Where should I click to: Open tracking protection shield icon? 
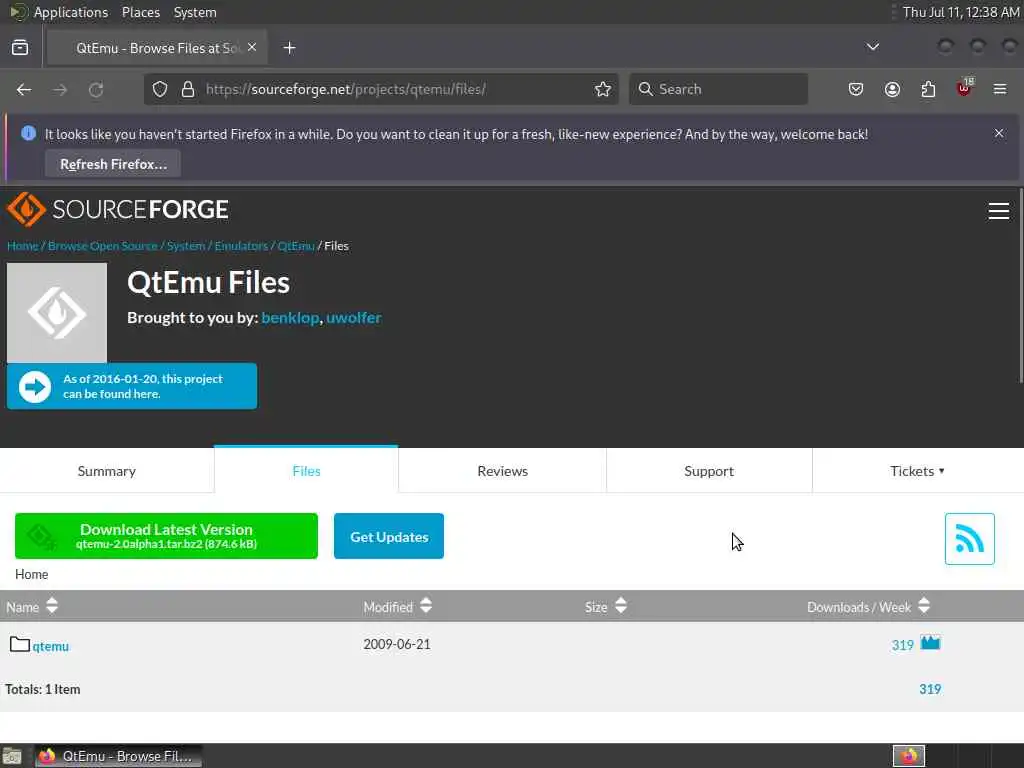tap(160, 89)
